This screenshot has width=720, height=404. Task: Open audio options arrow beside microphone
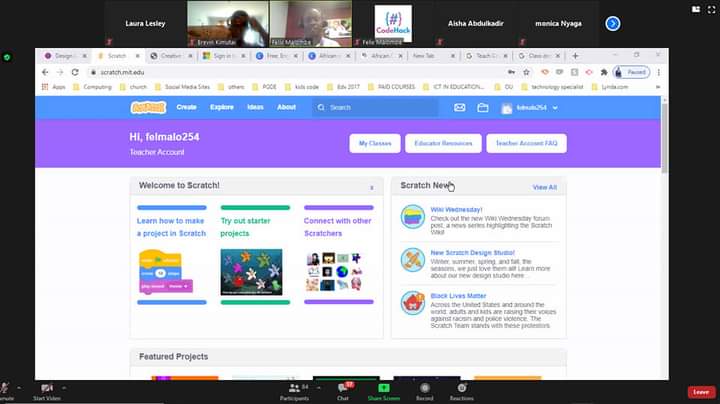(19, 388)
